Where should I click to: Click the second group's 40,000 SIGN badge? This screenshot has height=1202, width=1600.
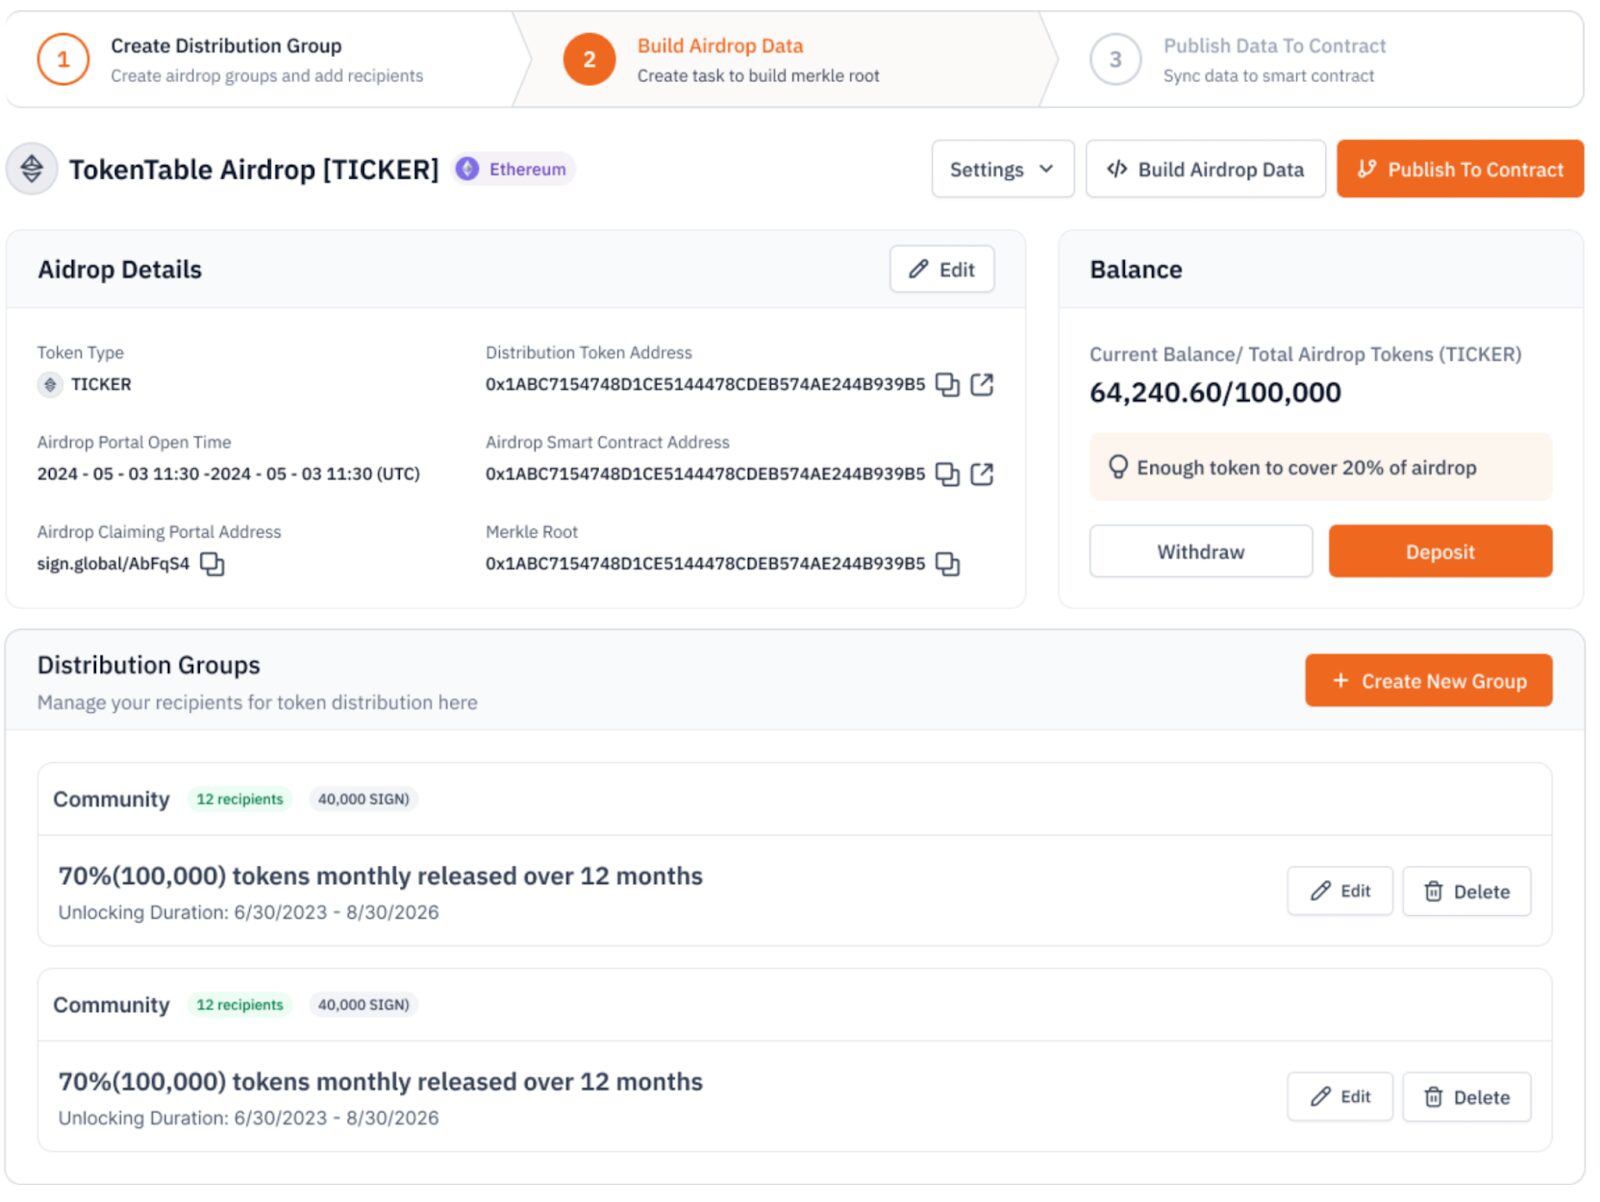click(363, 1005)
